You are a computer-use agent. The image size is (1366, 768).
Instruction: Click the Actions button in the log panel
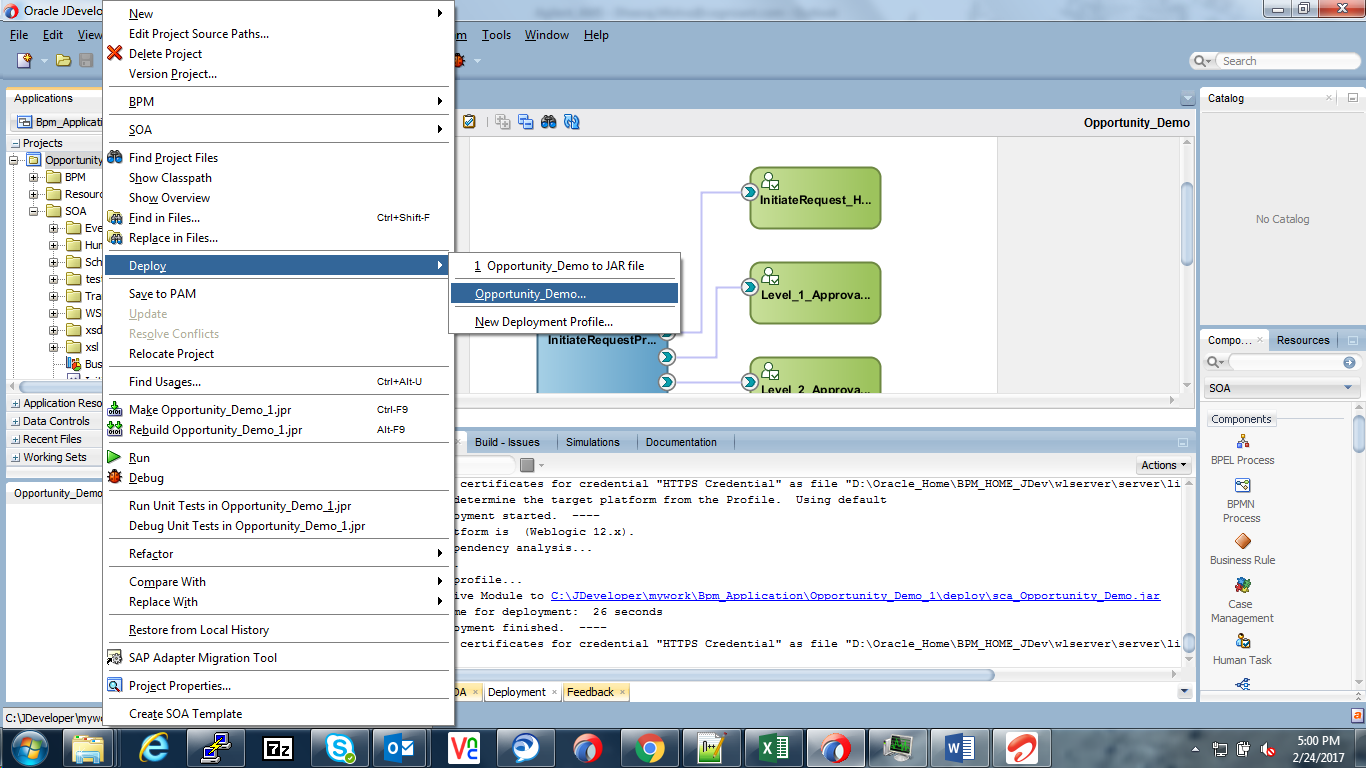[1161, 464]
